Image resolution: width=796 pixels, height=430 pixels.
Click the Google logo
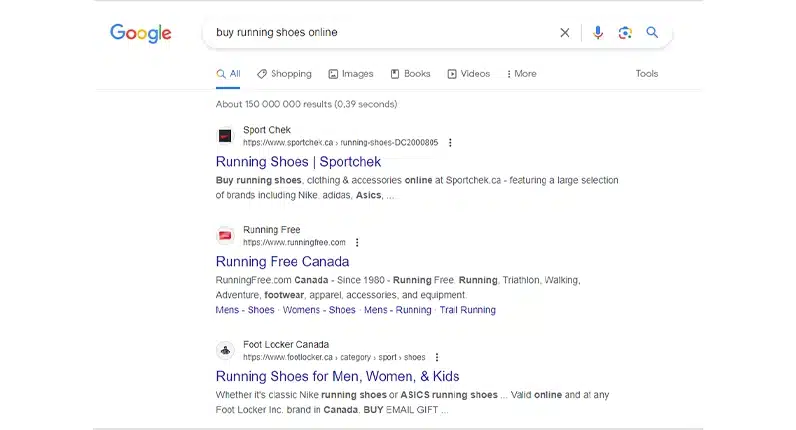[141, 34]
